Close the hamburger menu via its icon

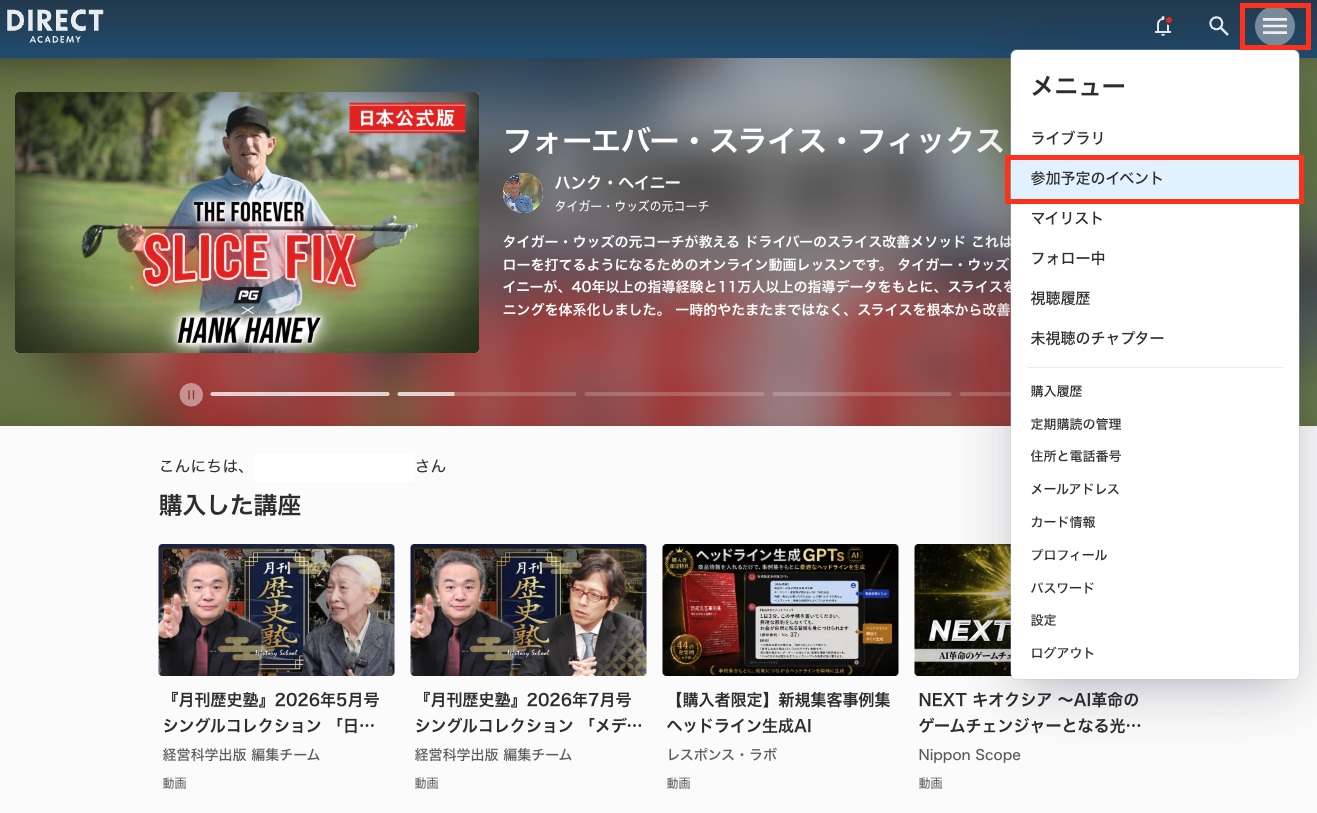pyautogui.click(x=1275, y=26)
